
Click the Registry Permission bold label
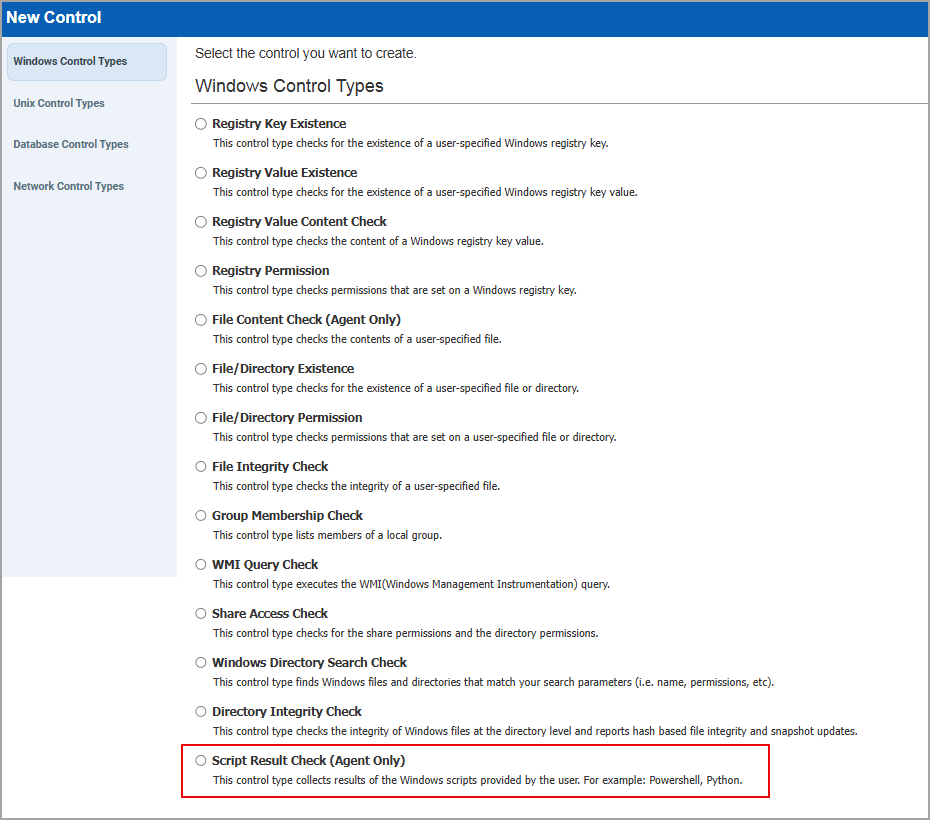[x=270, y=270]
